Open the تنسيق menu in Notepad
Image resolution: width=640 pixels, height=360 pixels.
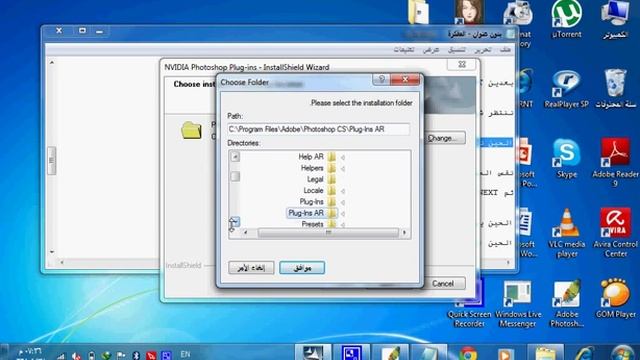pyautogui.click(x=457, y=50)
